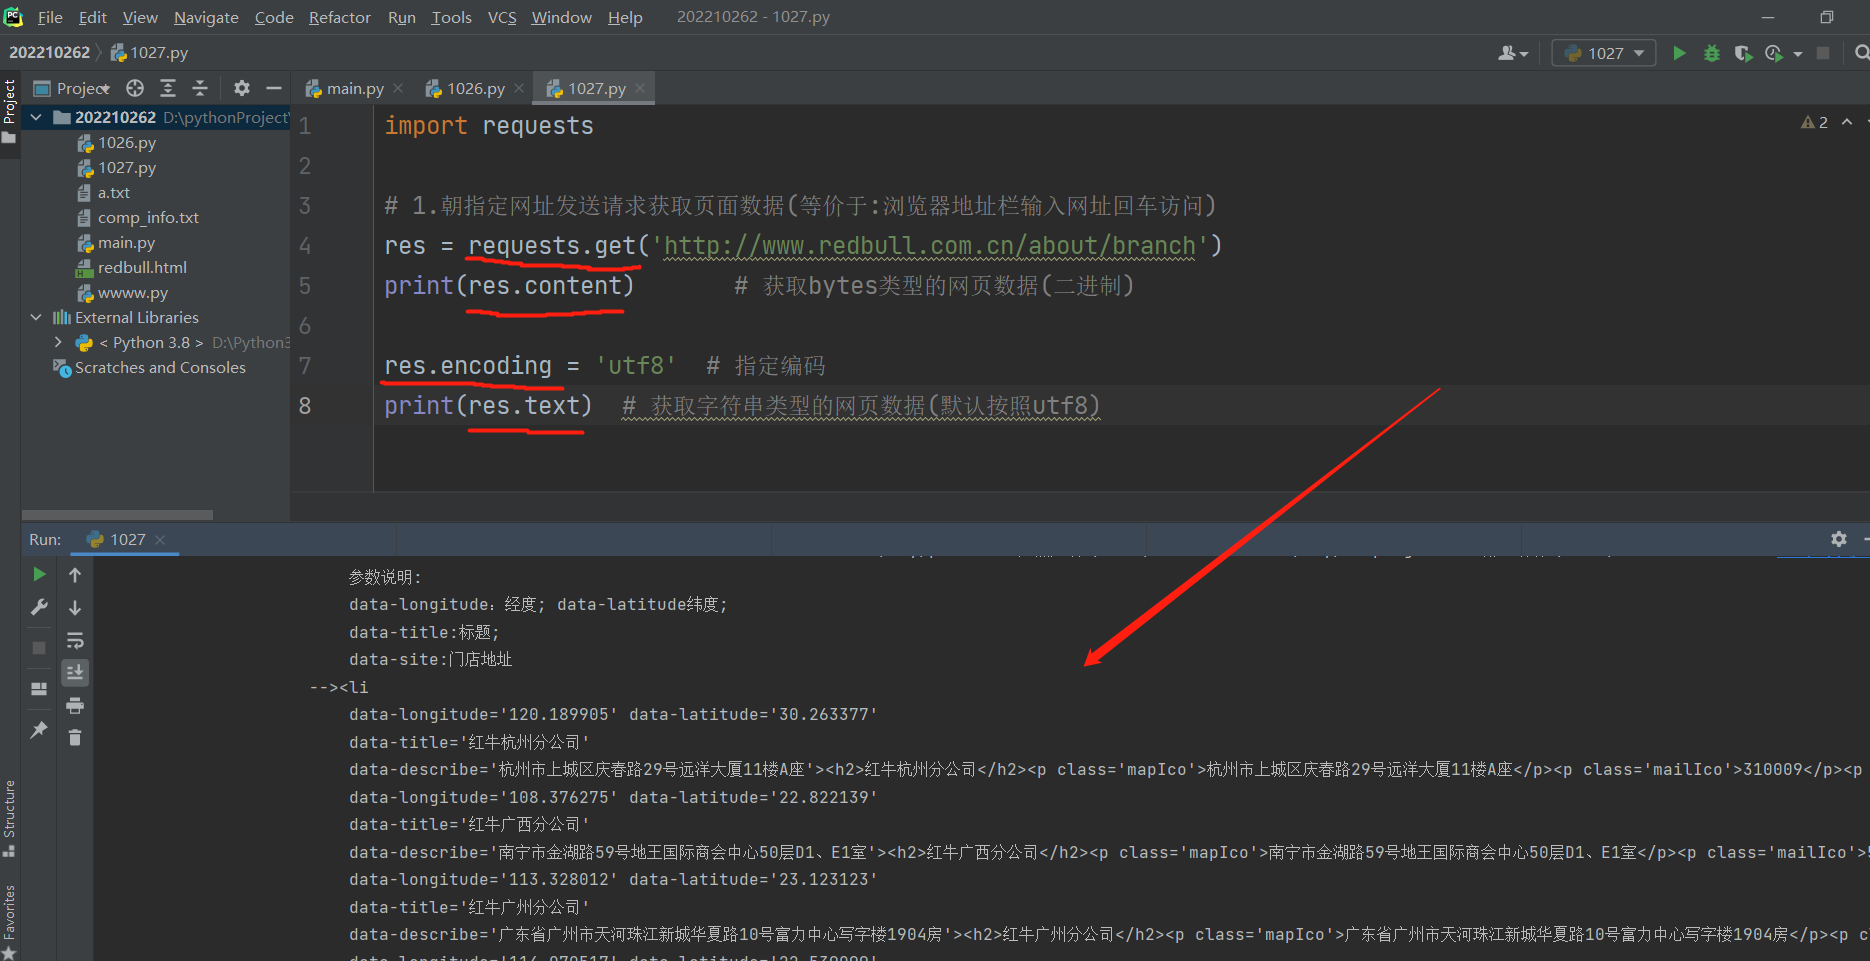The image size is (1870, 961).
Task: Select a.txt in the project tree
Action: point(113,193)
